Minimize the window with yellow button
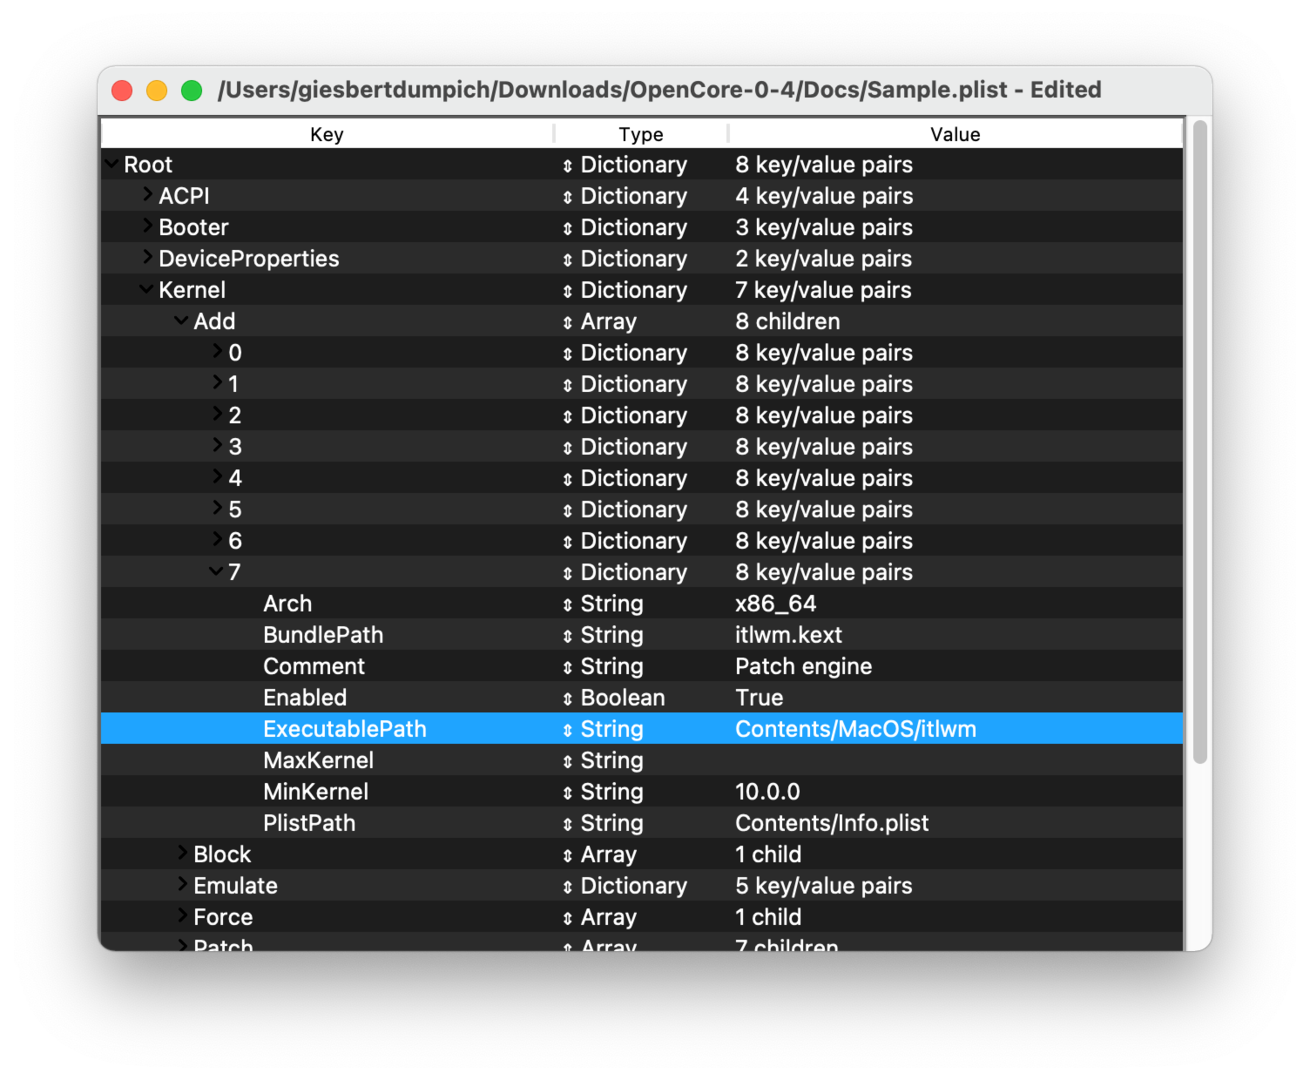This screenshot has width=1310, height=1080. tap(157, 91)
